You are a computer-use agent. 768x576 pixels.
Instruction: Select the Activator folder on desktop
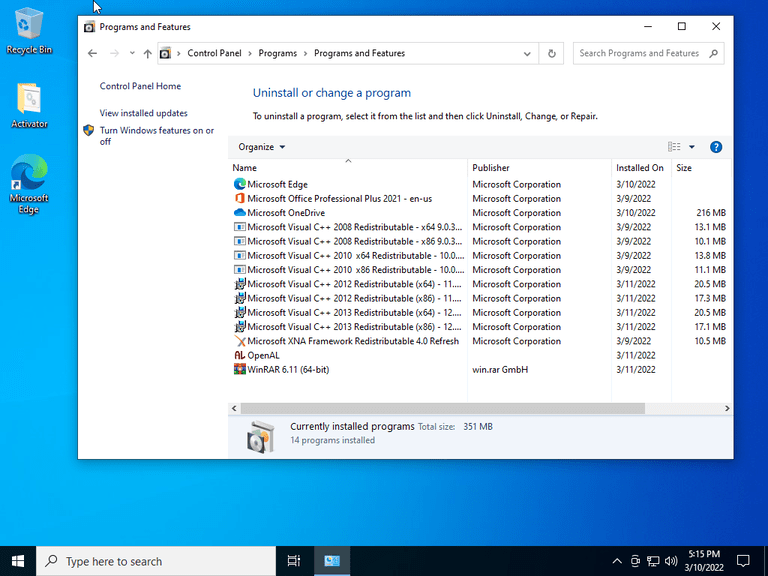29,105
